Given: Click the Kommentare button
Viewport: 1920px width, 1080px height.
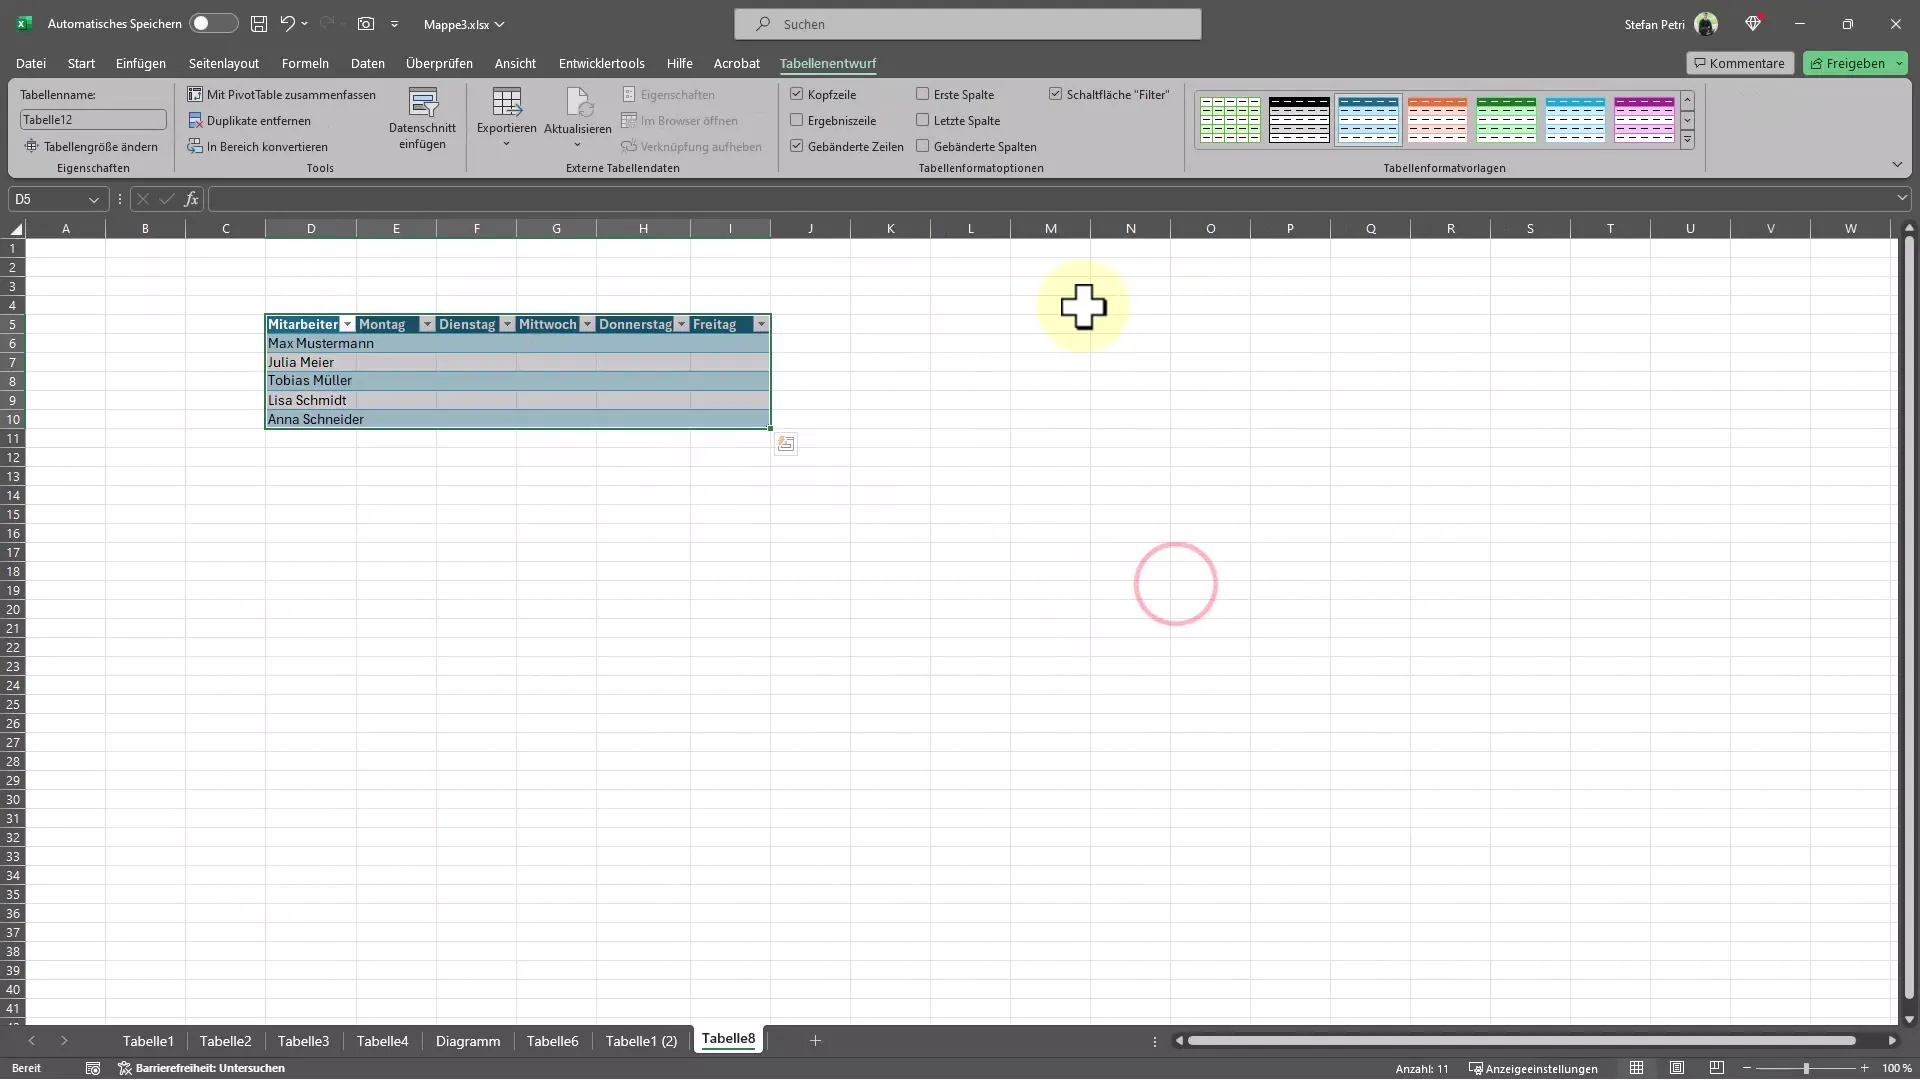Looking at the screenshot, I should (x=1740, y=63).
